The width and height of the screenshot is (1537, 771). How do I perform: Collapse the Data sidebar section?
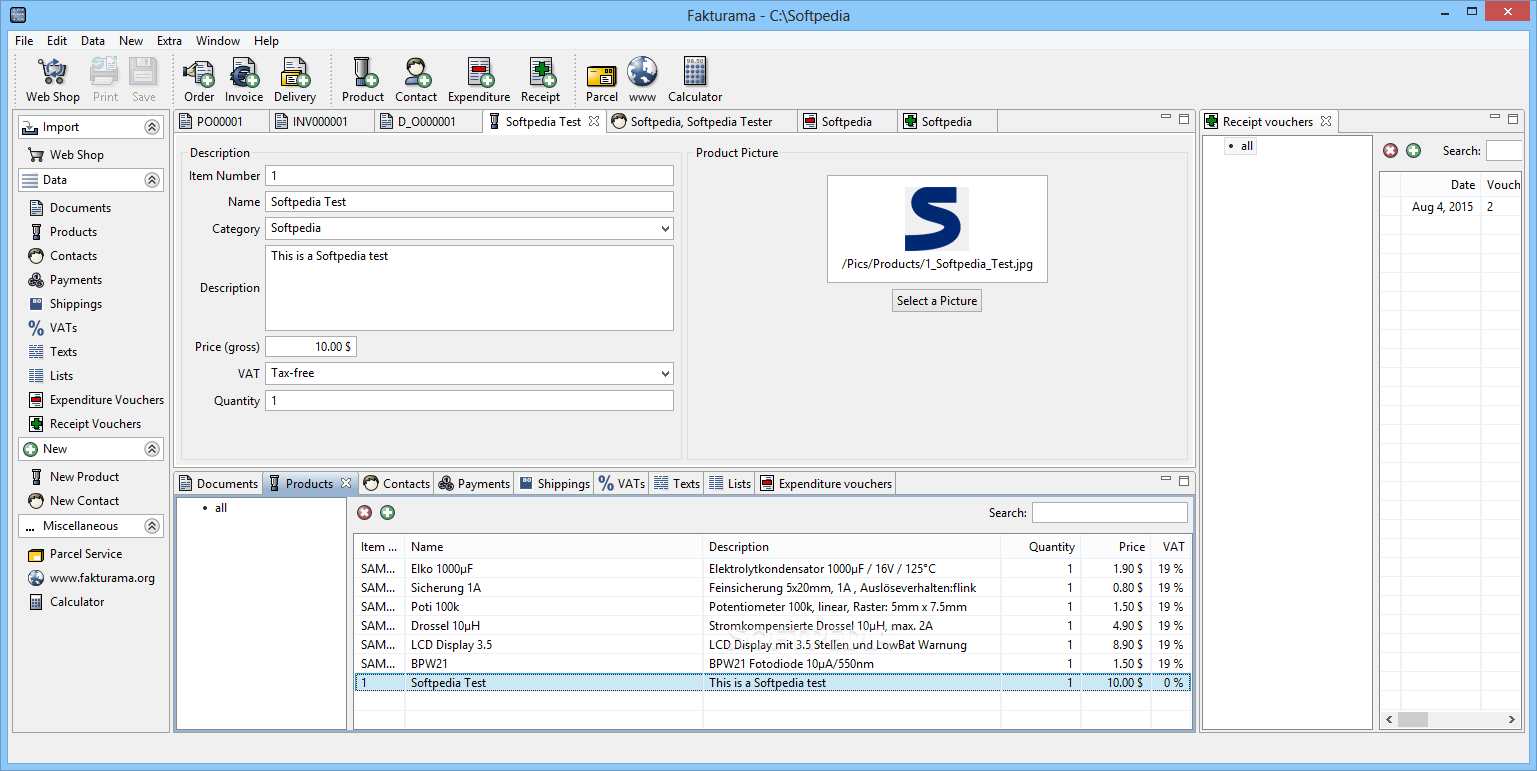click(x=152, y=180)
